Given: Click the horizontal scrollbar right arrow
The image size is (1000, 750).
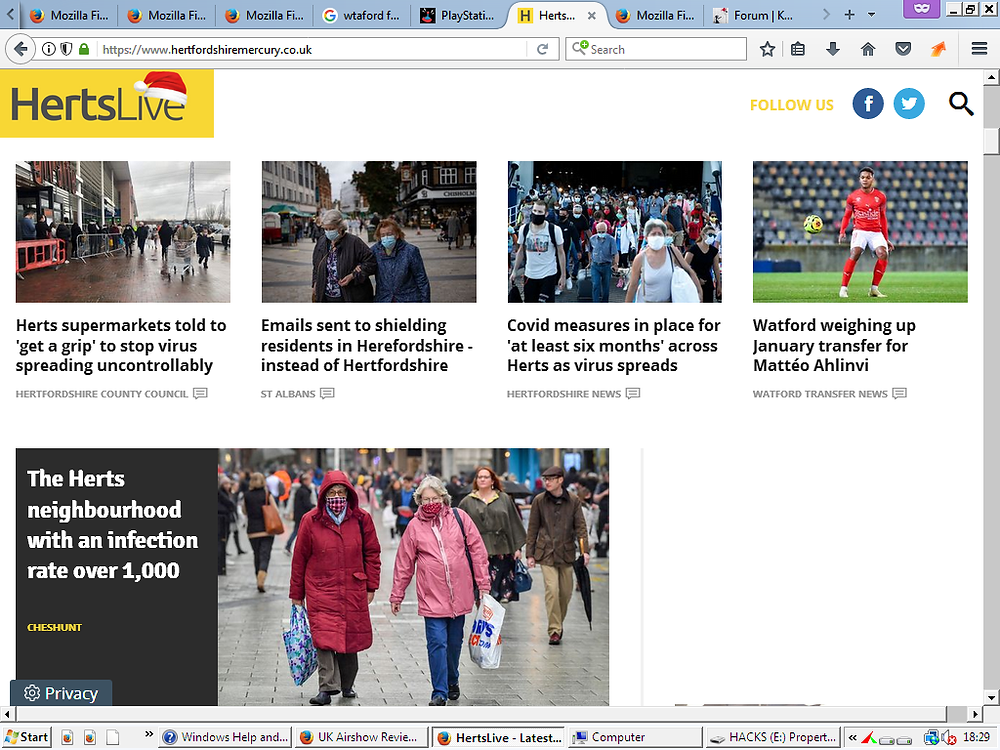Looking at the screenshot, I should coord(976,714).
